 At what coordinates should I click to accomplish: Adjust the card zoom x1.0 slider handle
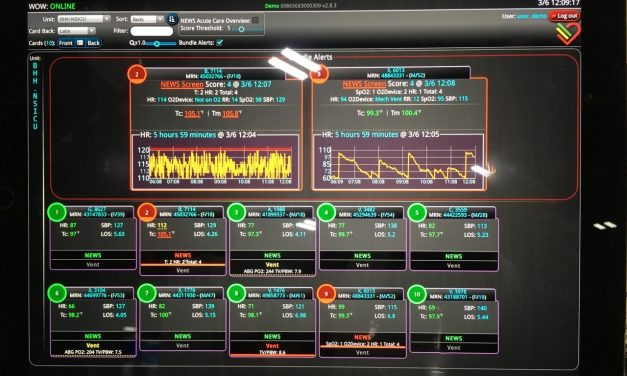(x=157, y=43)
